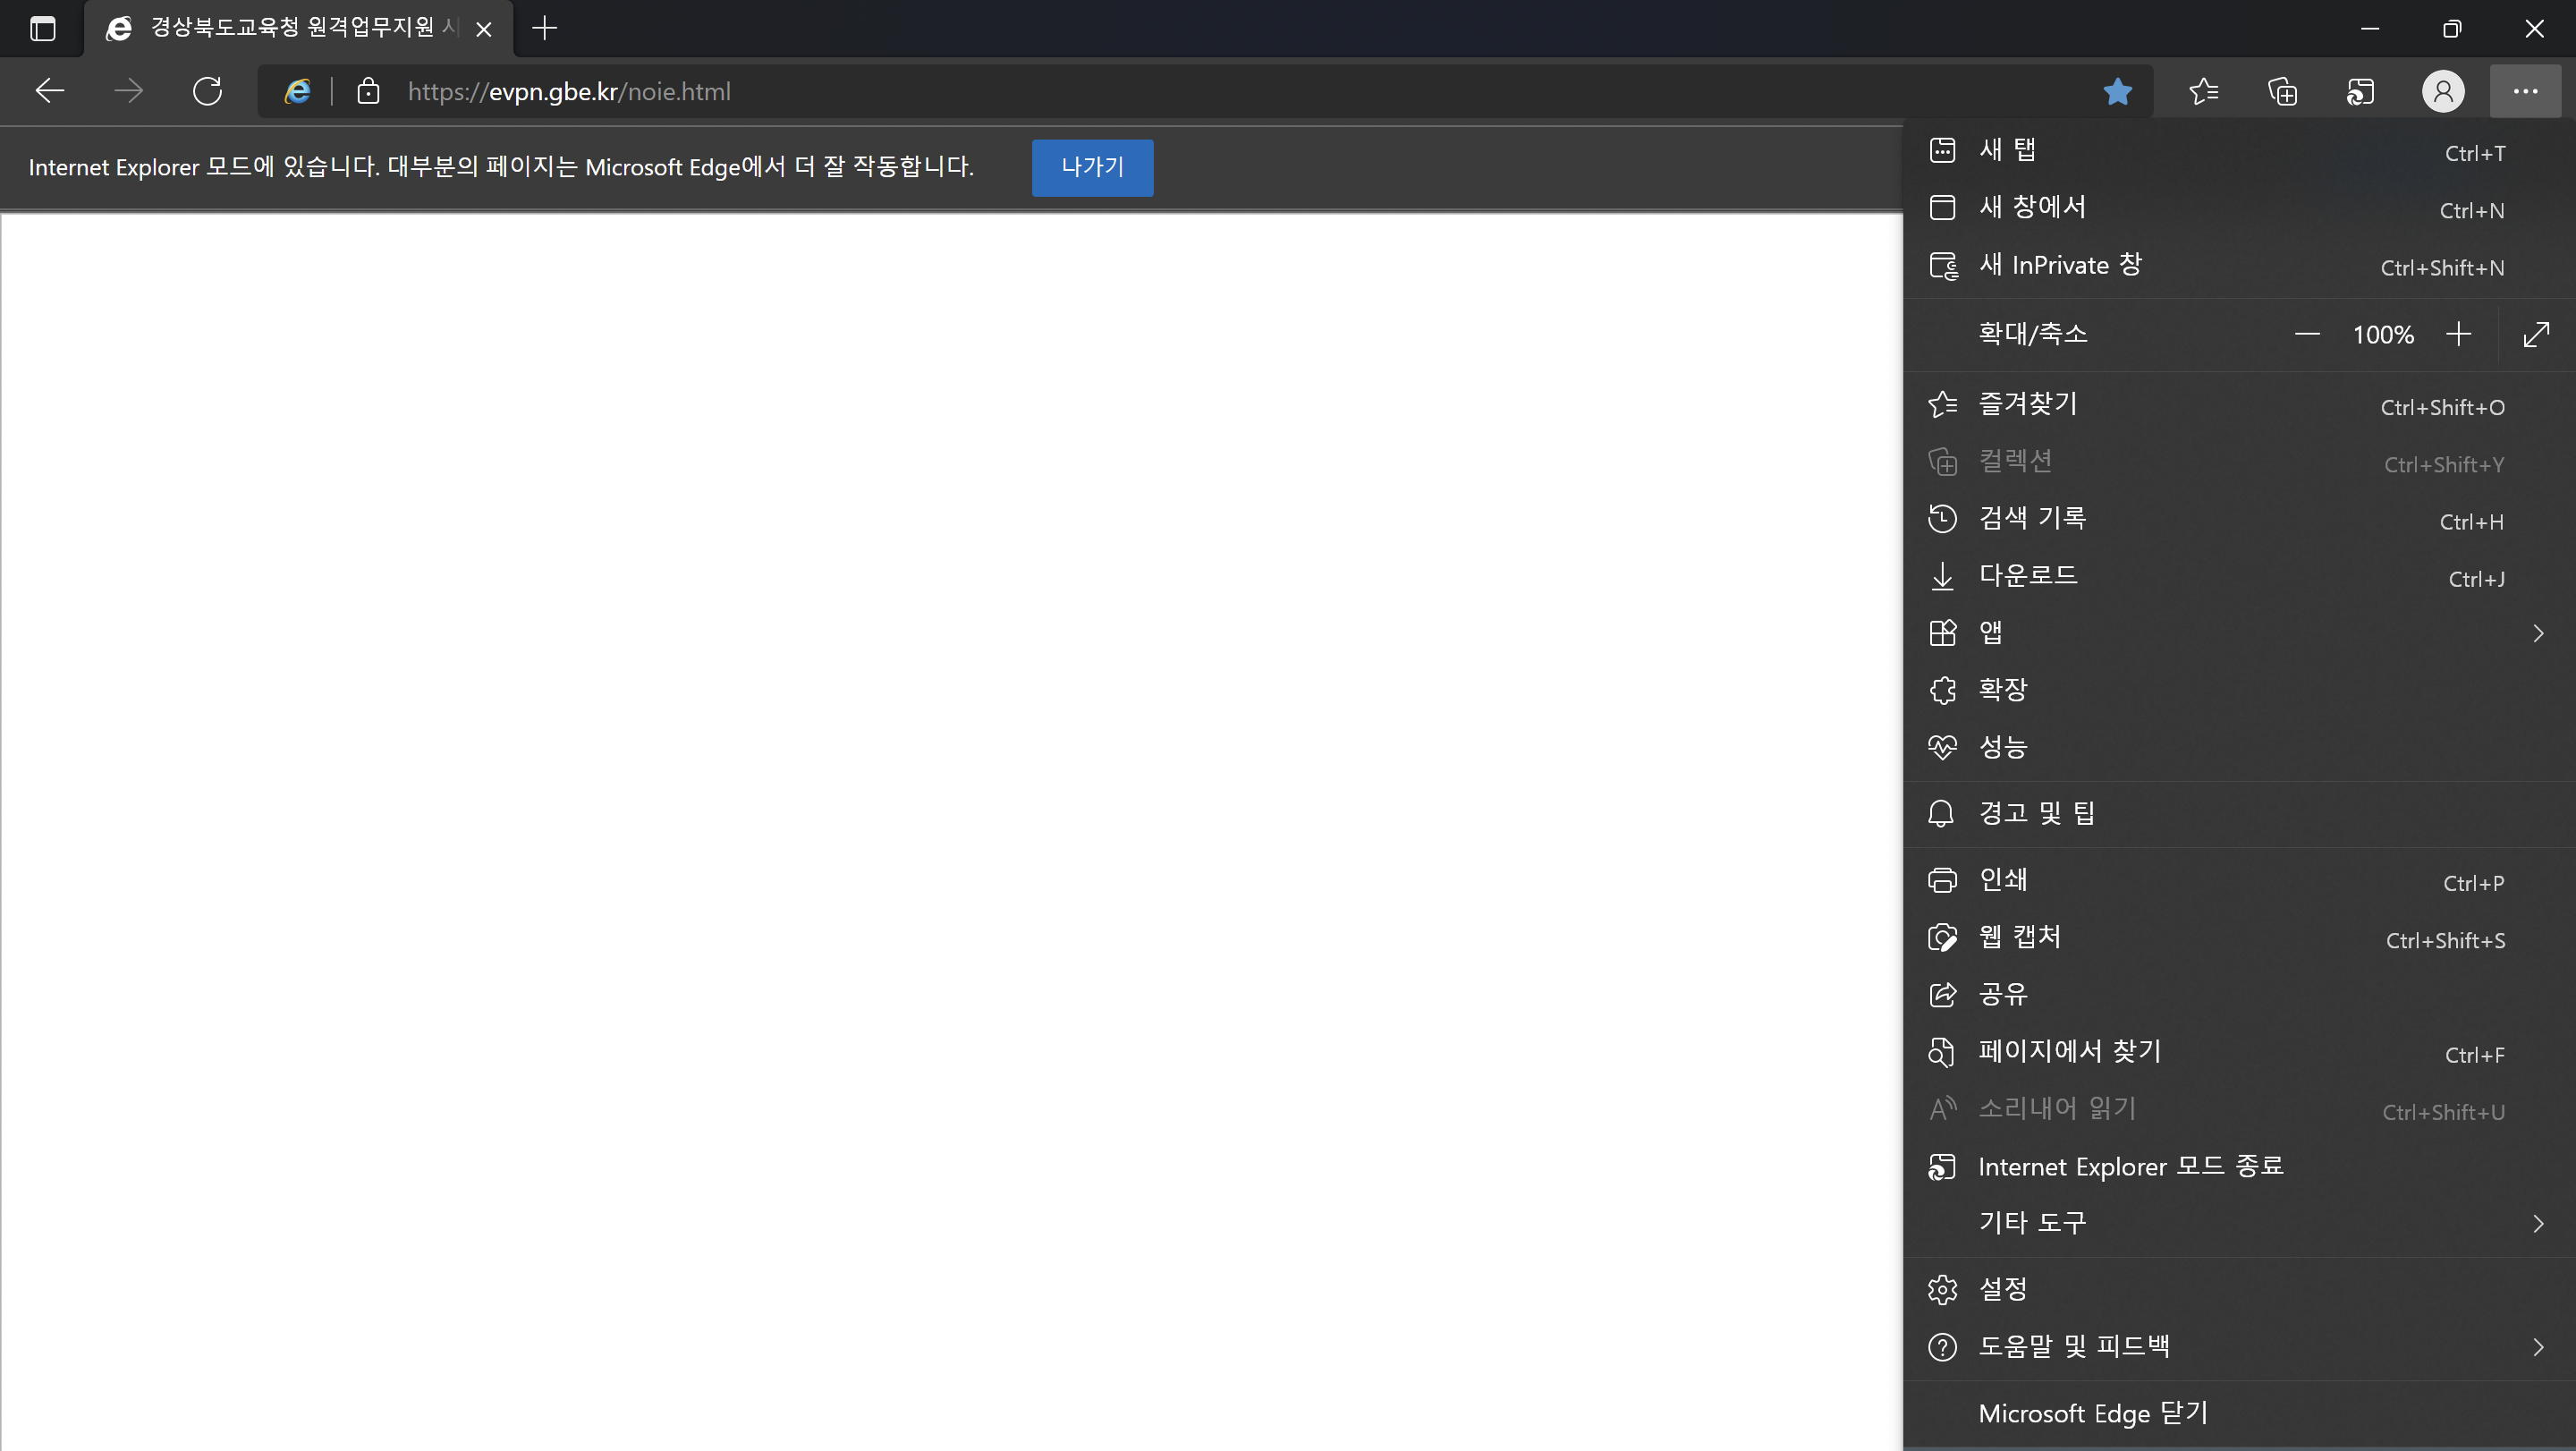Close the Settings and more ellipsis menu
The height and width of the screenshot is (1451, 2576).
pyautogui.click(x=2525, y=92)
